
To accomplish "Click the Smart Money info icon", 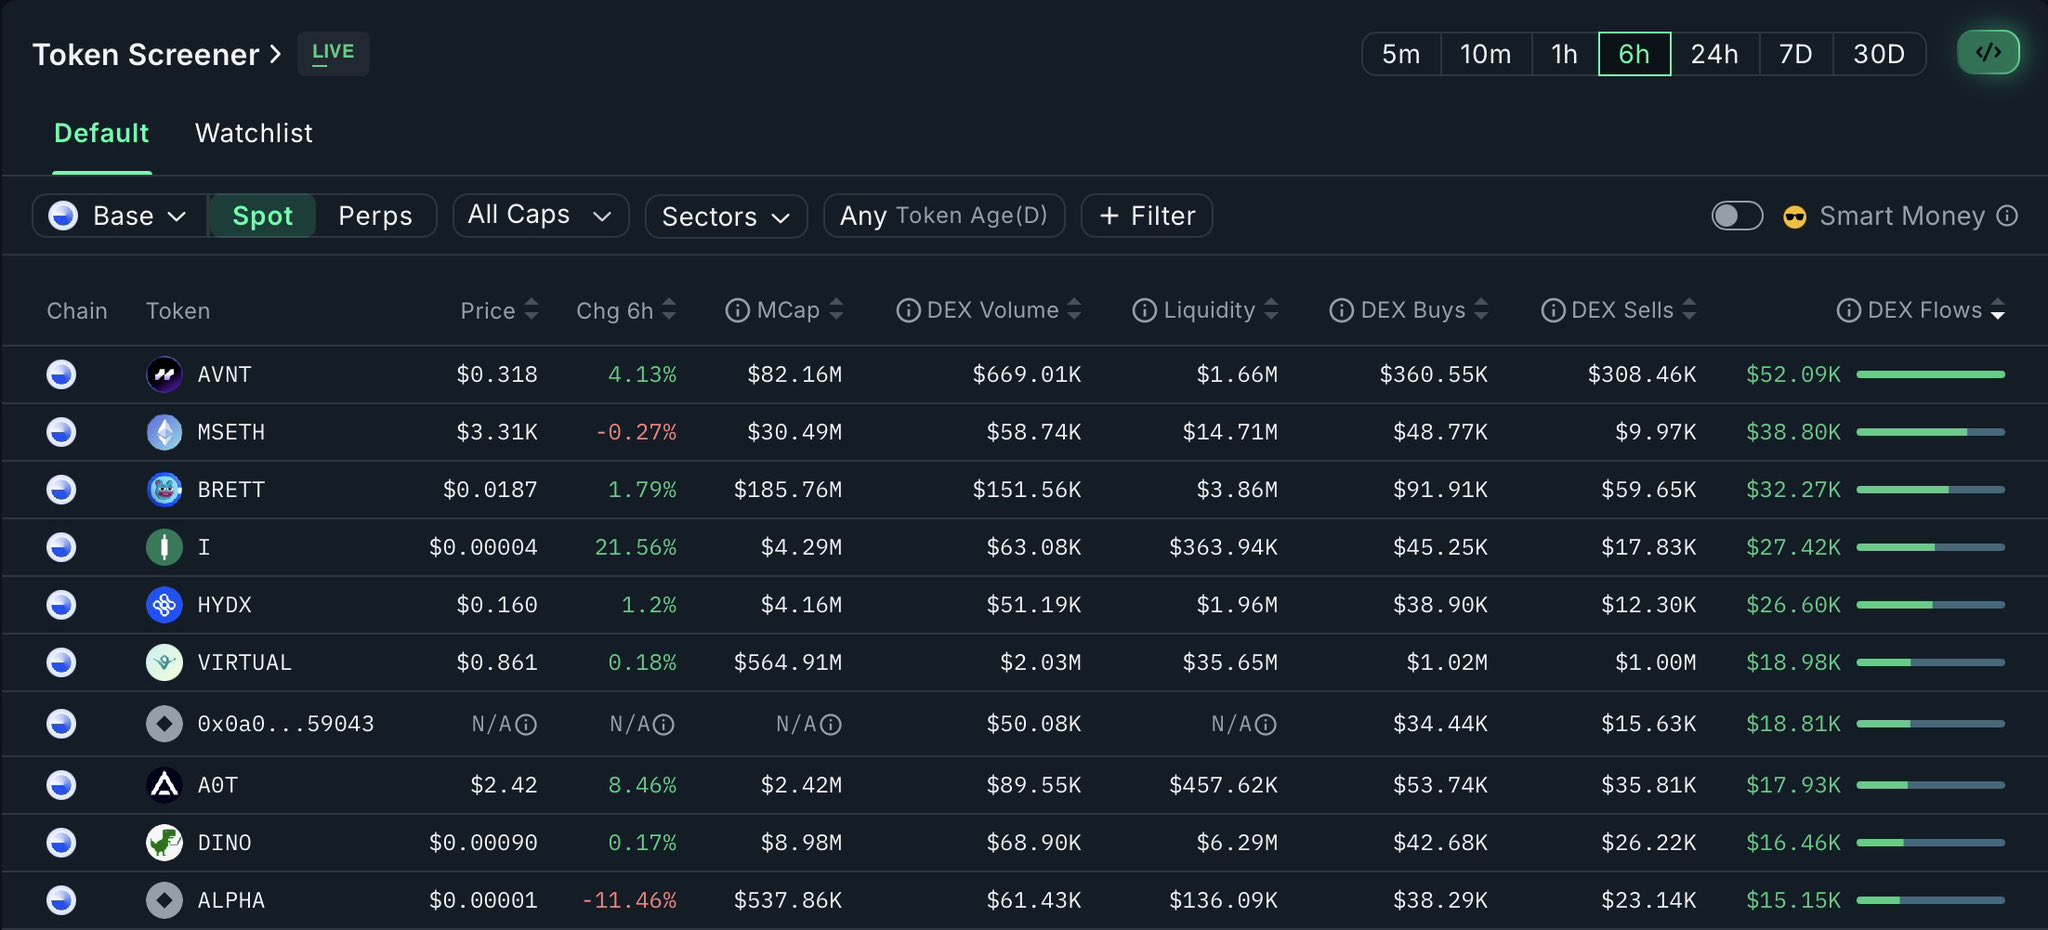I will 2007,216.
